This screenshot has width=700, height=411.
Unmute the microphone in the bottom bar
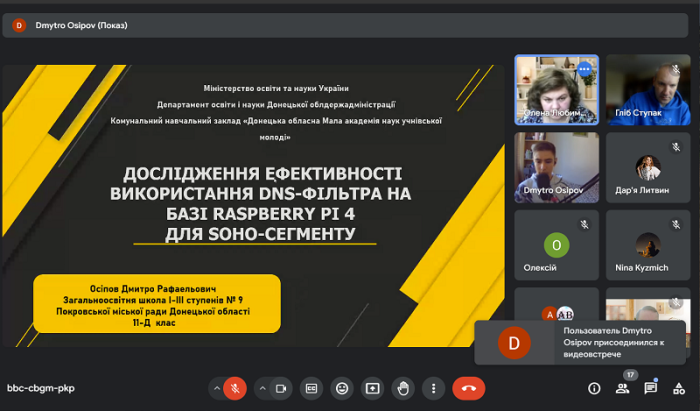236,388
